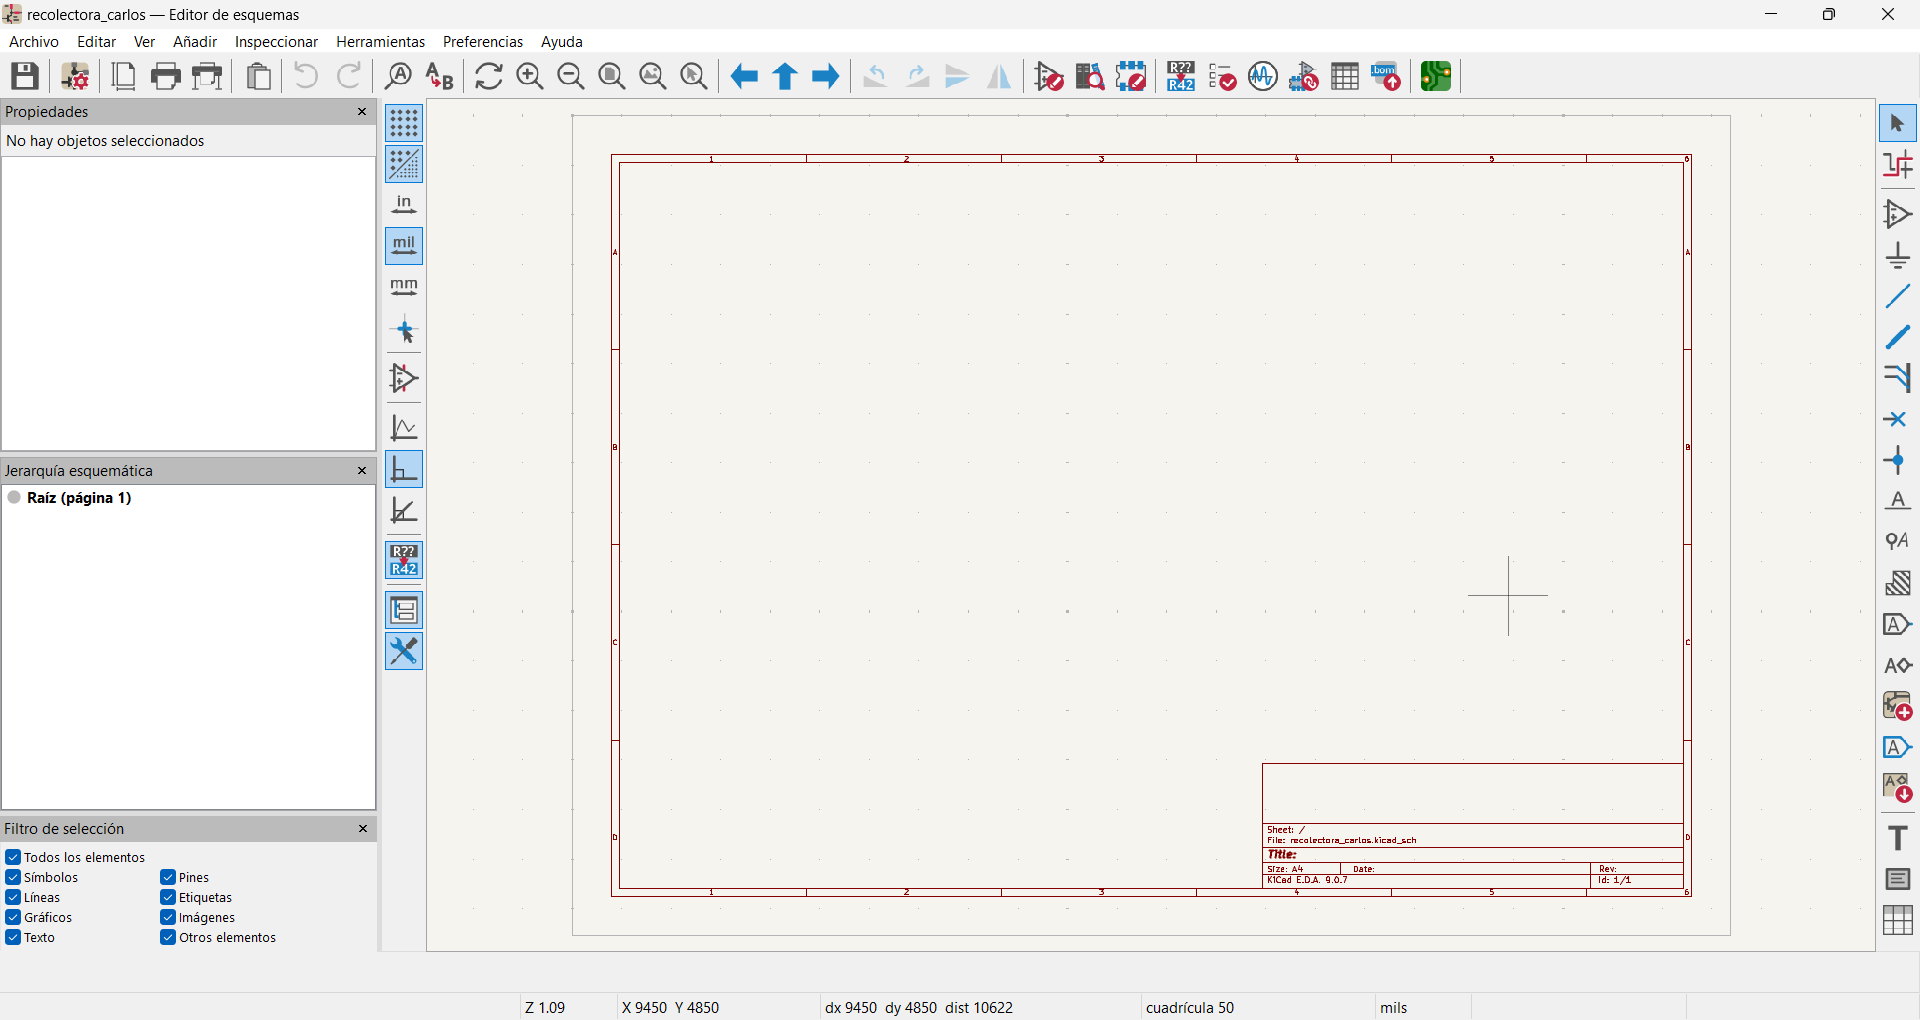Open the Footprint Editor
Image resolution: width=1920 pixels, height=1020 pixels.
pos(1131,76)
